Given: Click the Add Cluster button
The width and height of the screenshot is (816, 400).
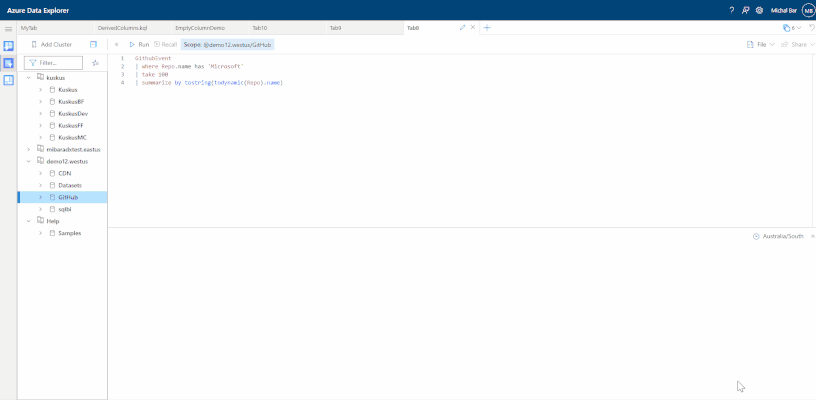Looking at the screenshot, I should tap(51, 45).
